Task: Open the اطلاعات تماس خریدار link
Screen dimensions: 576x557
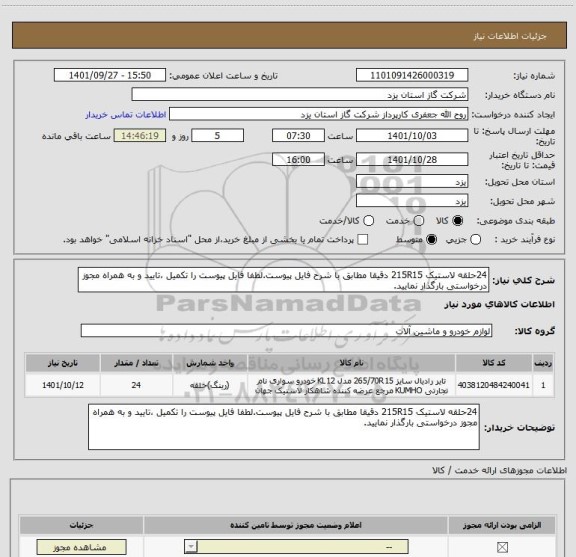Action: [126, 115]
